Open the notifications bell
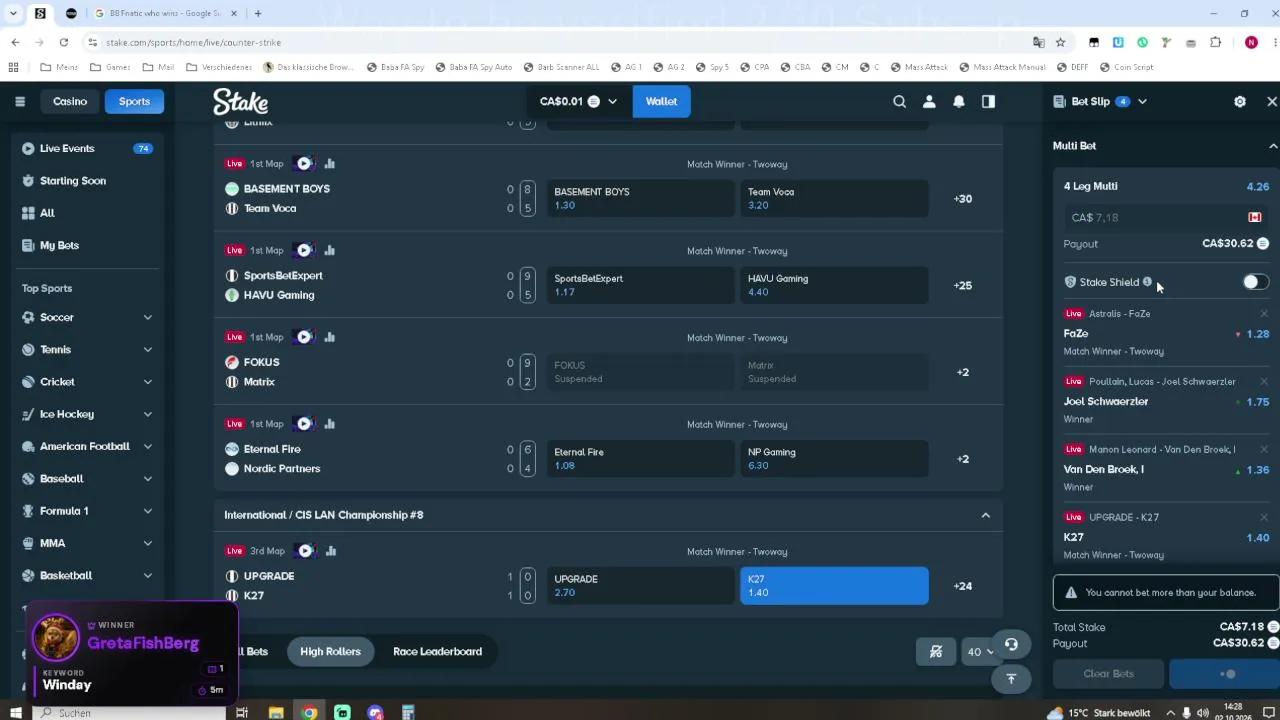The width and height of the screenshot is (1280, 720). (959, 101)
